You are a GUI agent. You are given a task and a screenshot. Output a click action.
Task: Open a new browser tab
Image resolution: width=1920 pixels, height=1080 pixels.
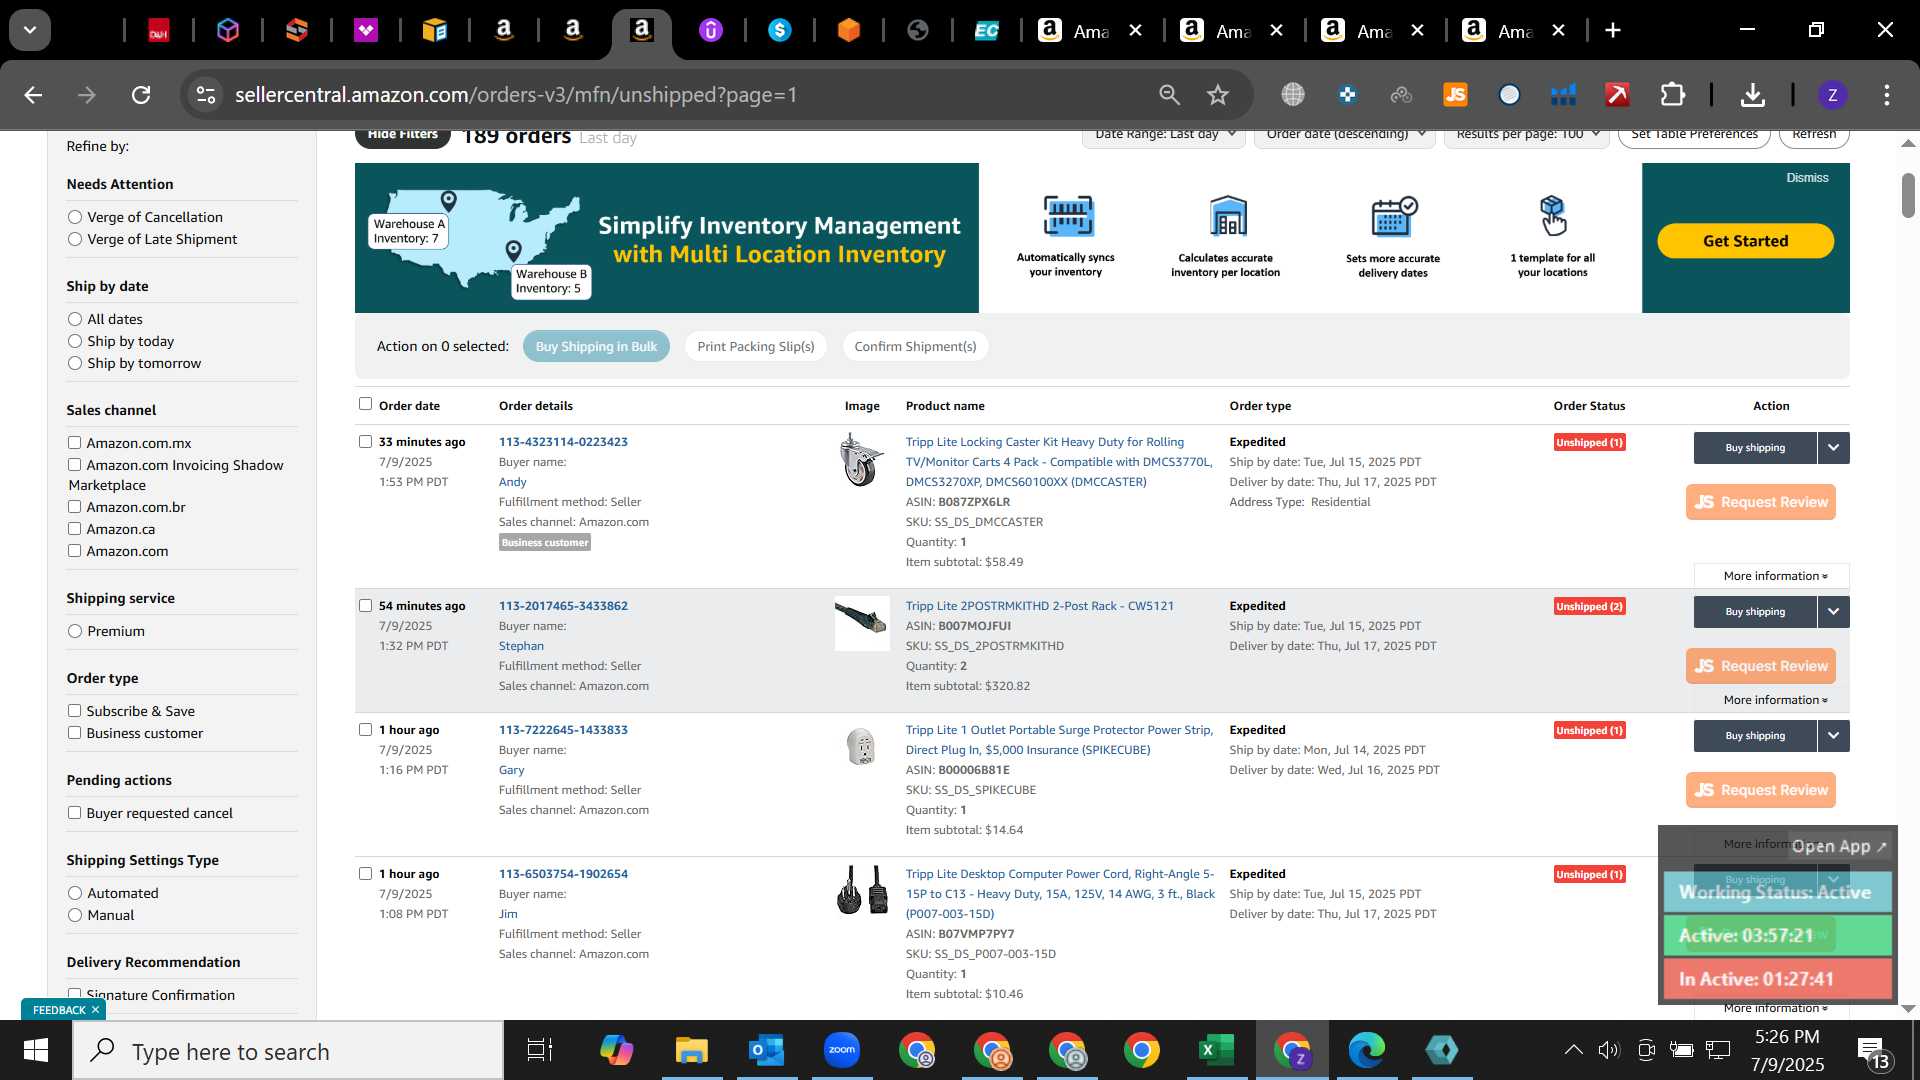(x=1612, y=30)
